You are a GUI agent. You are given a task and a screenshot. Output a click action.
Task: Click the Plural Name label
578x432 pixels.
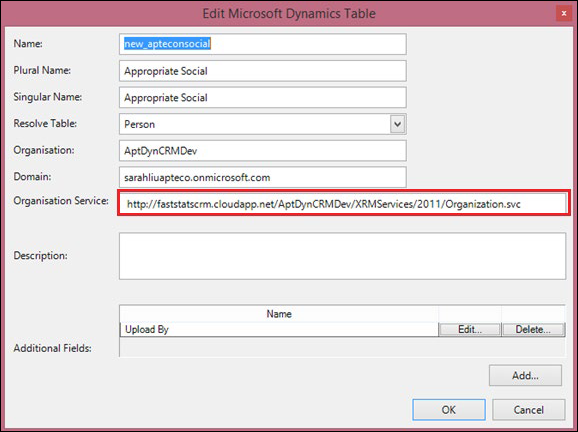tap(42, 70)
